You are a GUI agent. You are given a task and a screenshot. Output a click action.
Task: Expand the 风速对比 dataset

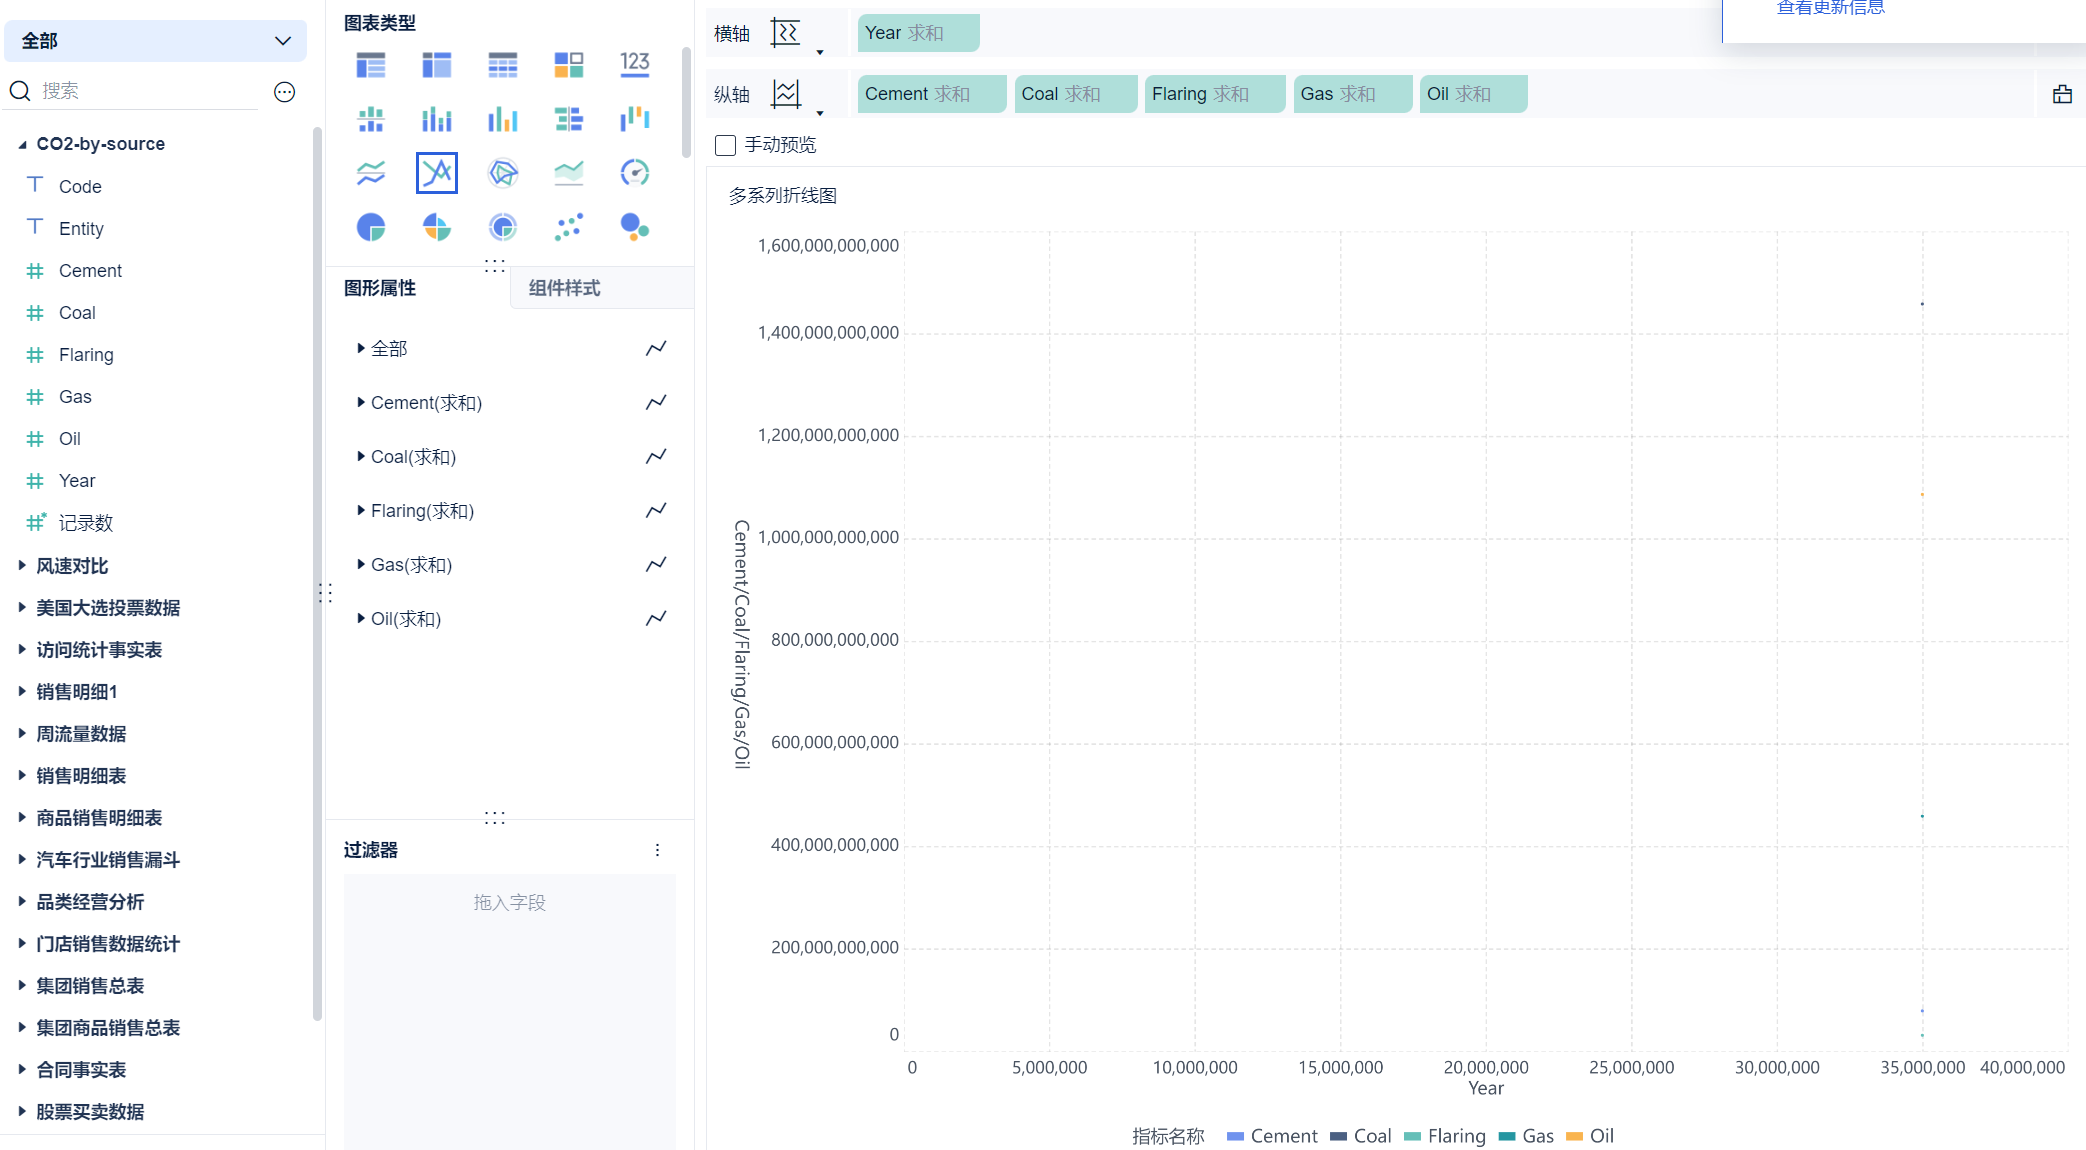click(x=22, y=566)
